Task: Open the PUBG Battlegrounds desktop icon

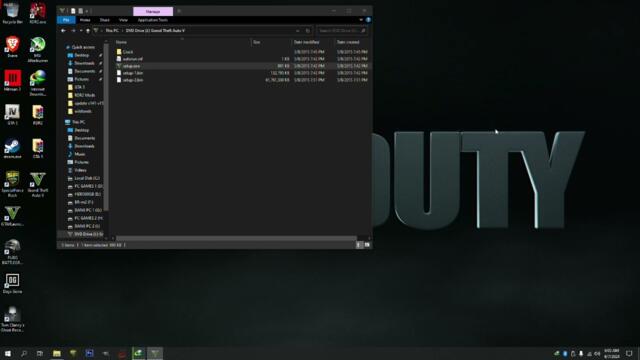Action: tap(12, 252)
